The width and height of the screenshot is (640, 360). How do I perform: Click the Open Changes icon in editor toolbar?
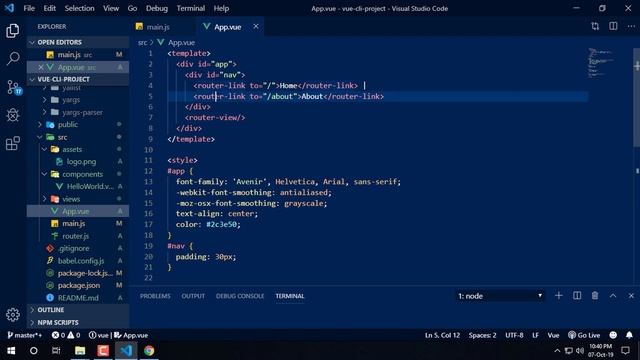pos(595,27)
